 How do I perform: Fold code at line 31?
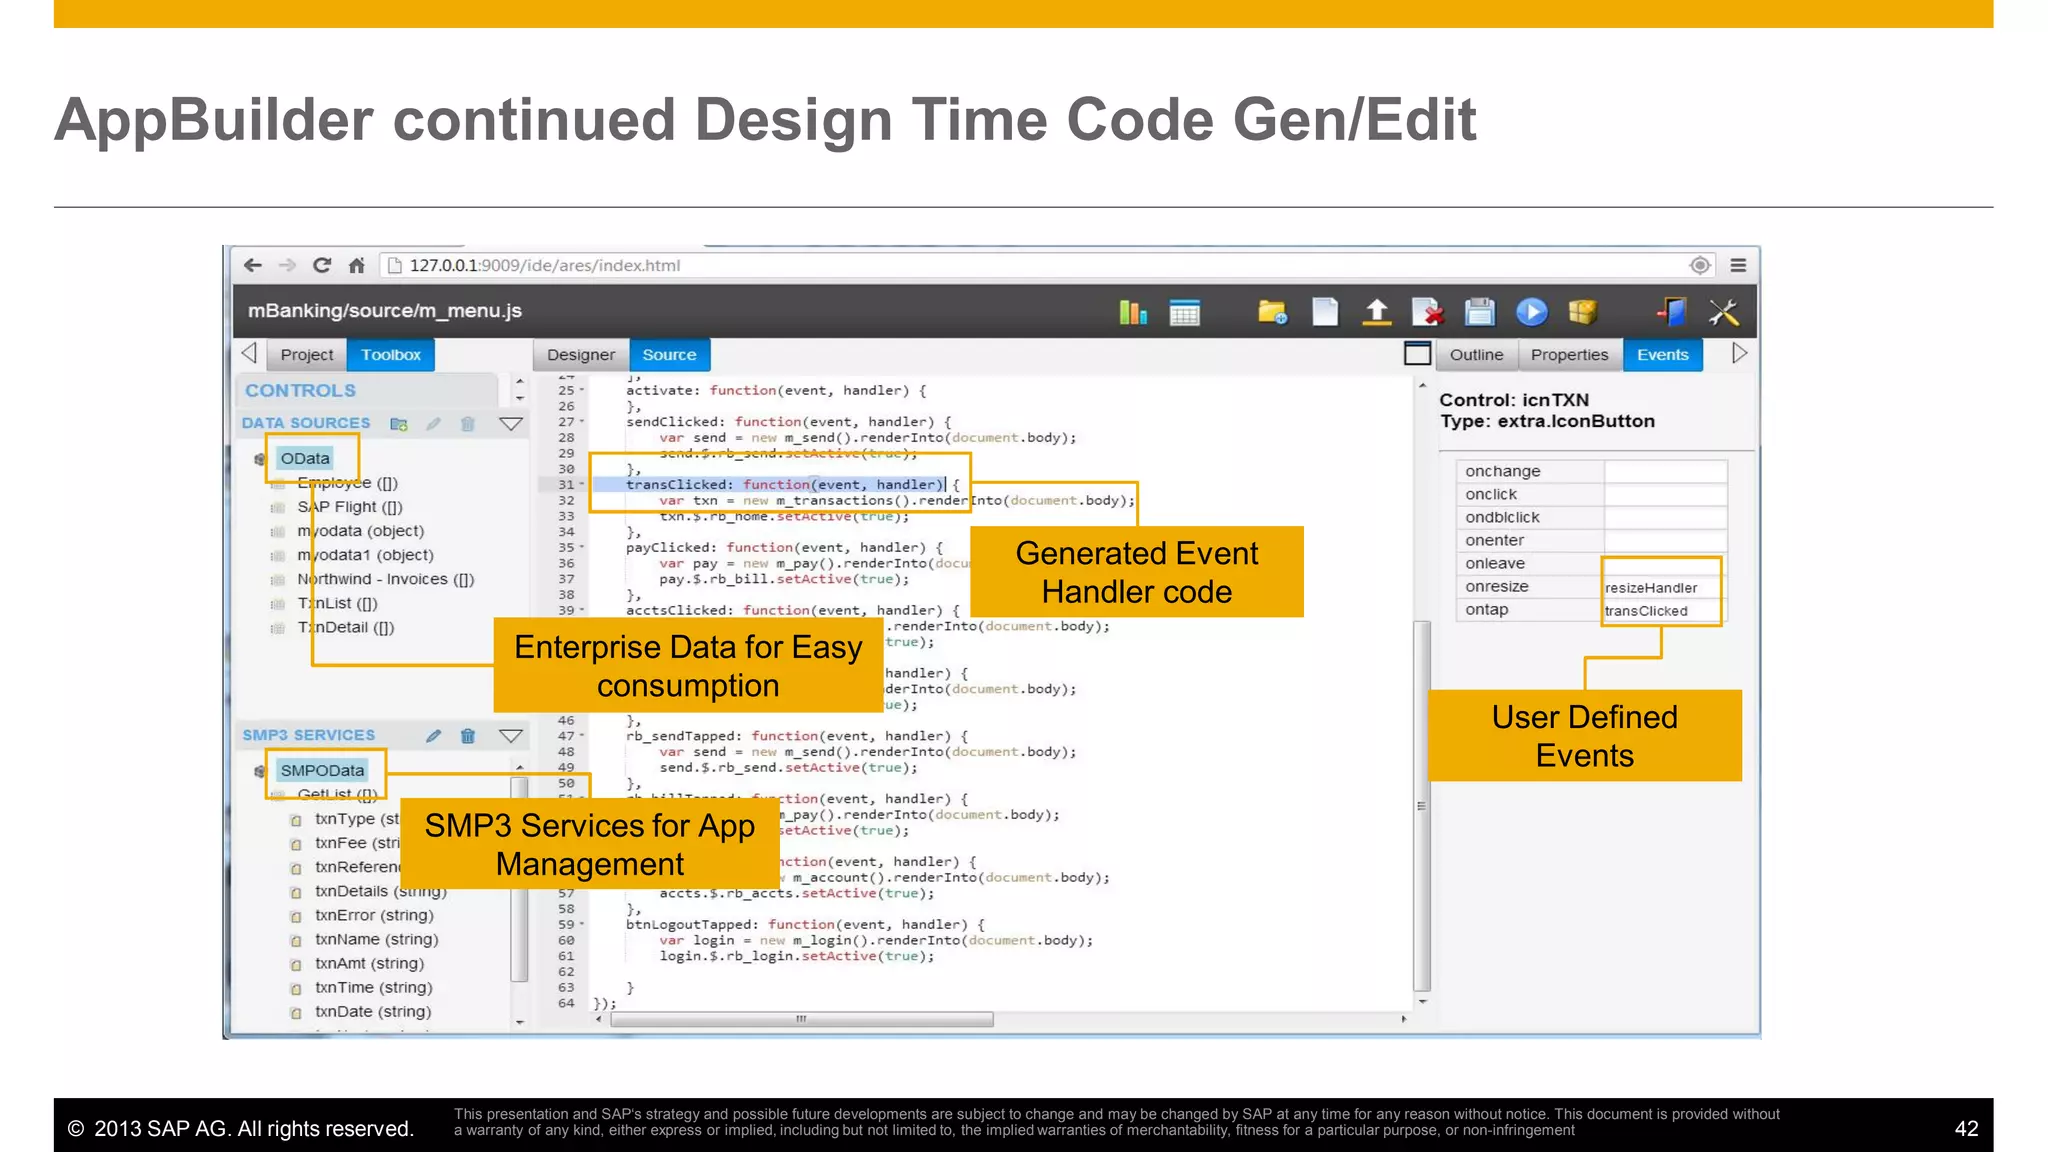(582, 485)
